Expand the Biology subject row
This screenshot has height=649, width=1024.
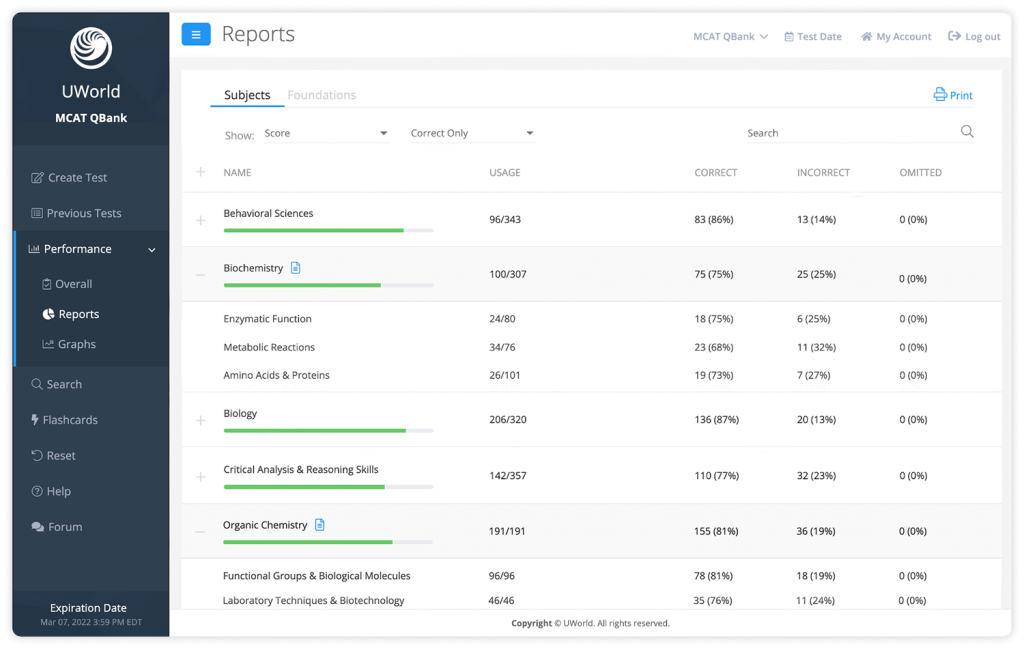click(201, 421)
